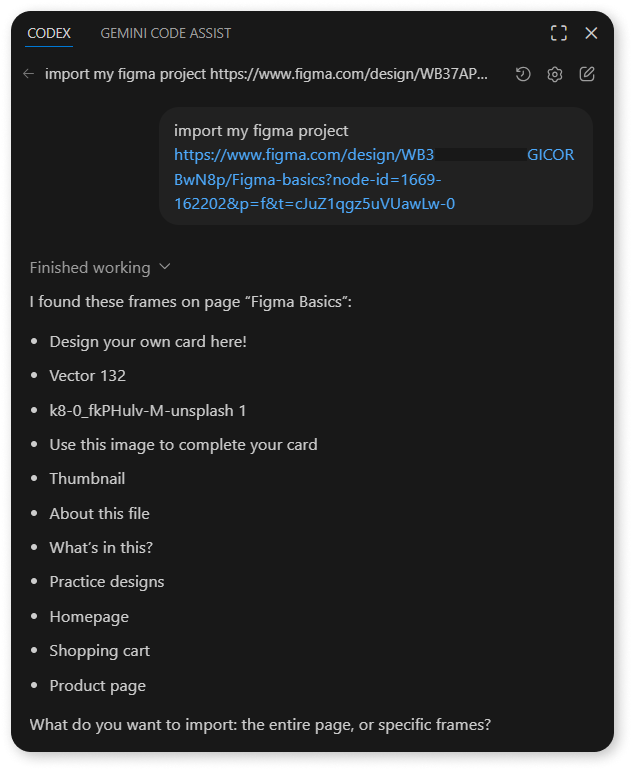The image size is (633, 771).
Task: Switch to the GEMINI CODE ASSIST tab
Action: (166, 33)
